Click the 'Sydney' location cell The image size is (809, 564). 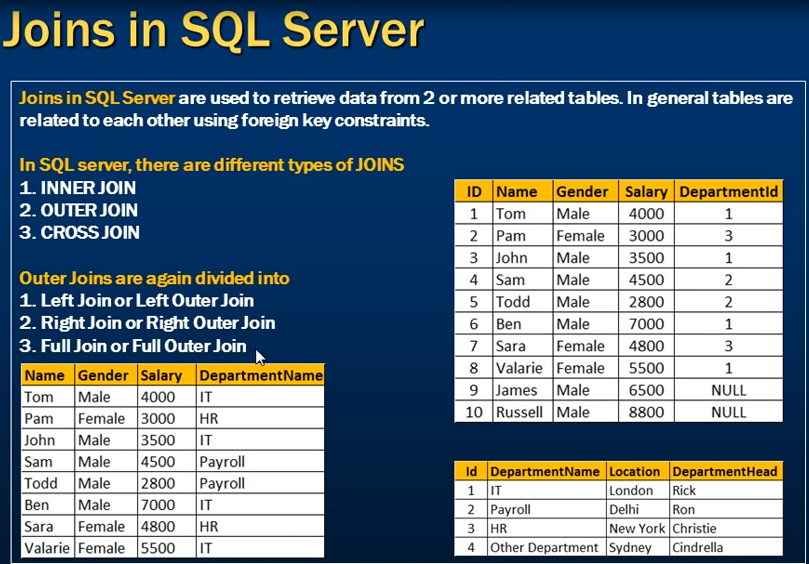click(637, 547)
